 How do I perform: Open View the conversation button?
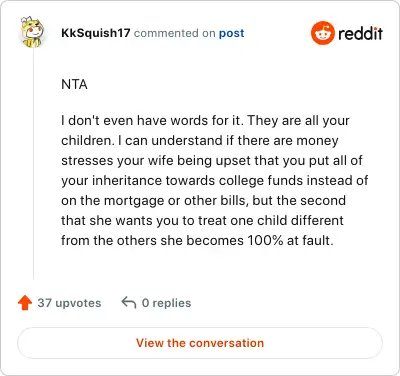pyautogui.click(x=200, y=343)
